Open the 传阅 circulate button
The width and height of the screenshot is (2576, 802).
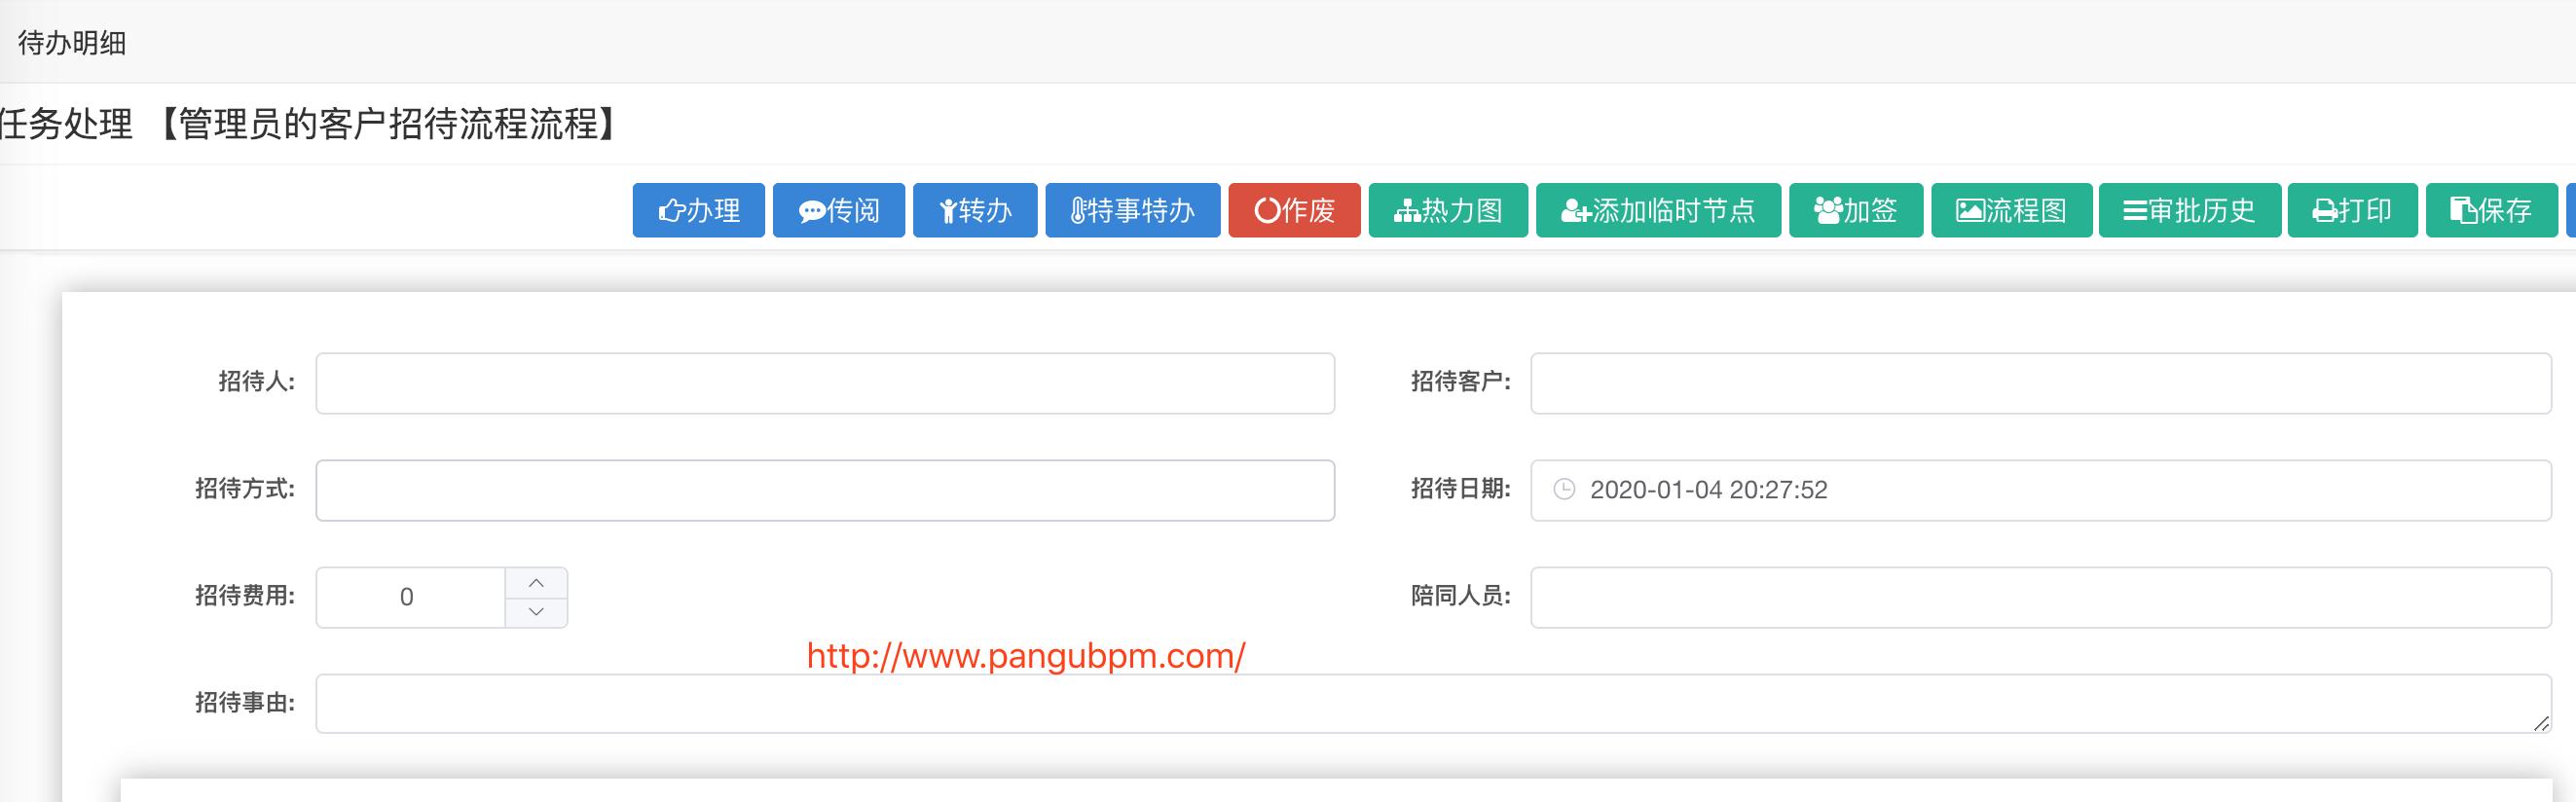click(838, 210)
